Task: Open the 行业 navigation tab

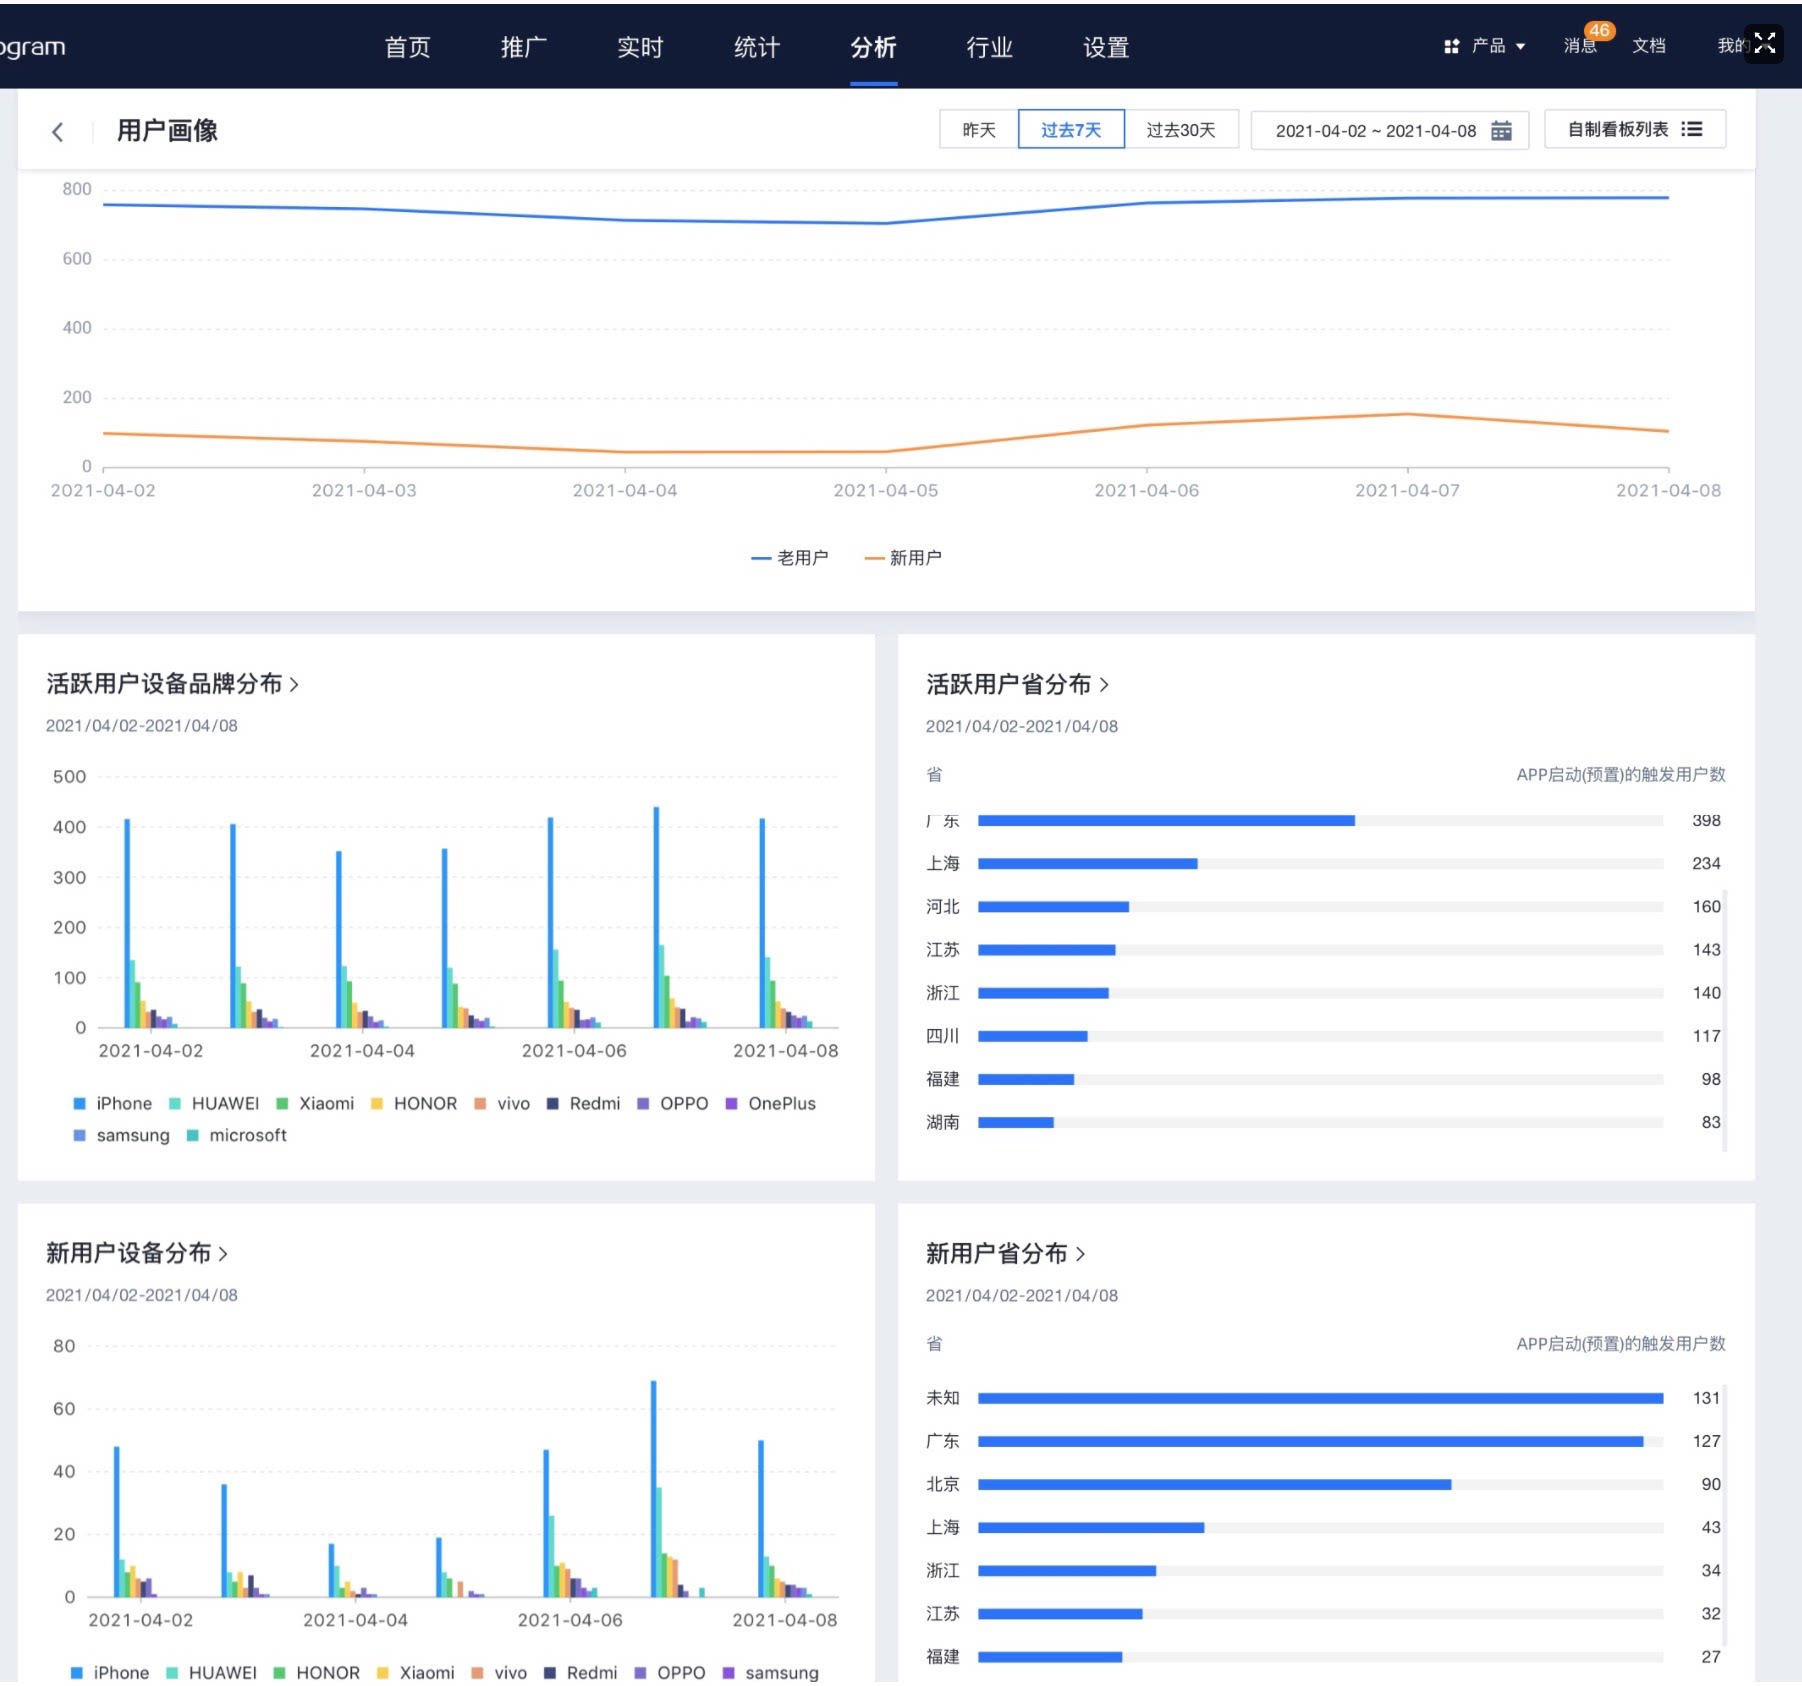Action: click(990, 47)
